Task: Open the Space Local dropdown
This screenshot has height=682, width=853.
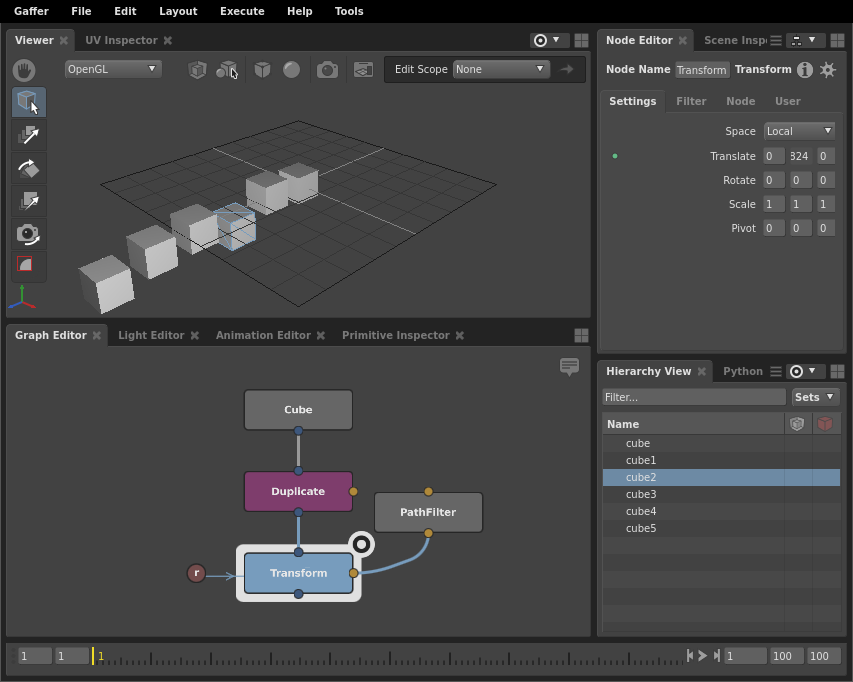Action: (x=799, y=131)
